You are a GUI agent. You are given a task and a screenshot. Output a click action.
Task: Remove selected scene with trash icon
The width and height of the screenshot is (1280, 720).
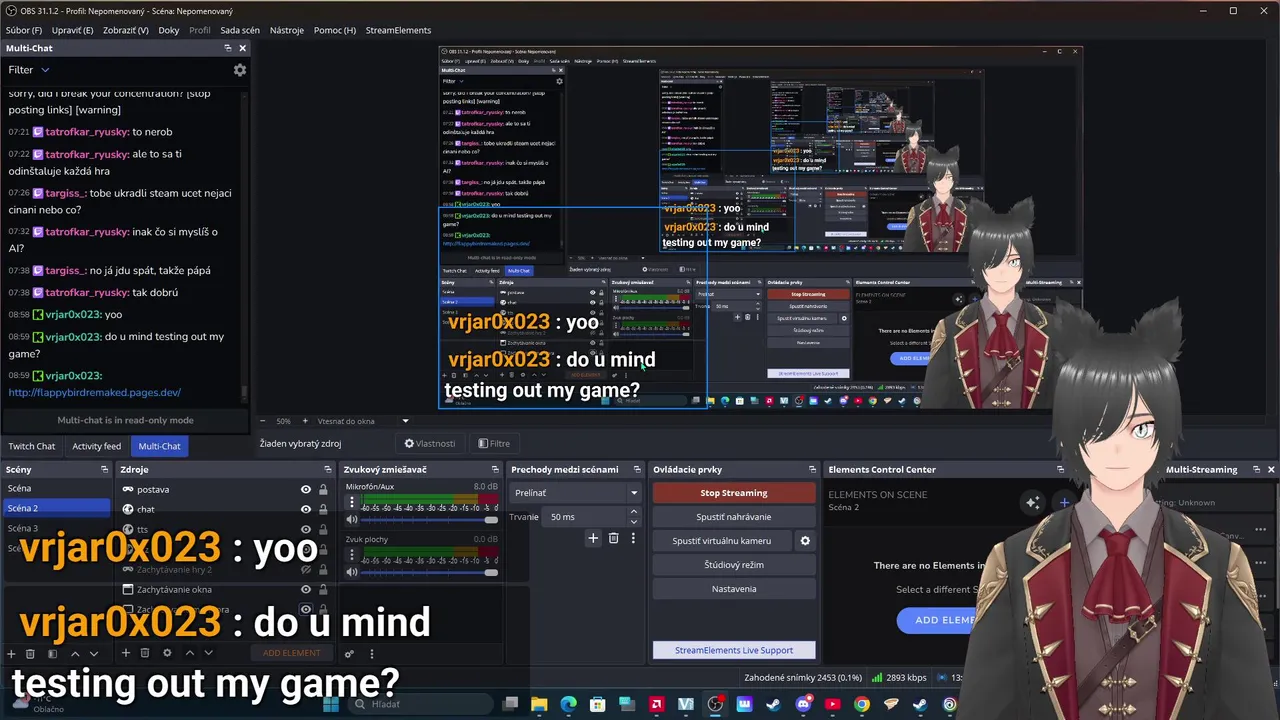point(30,653)
